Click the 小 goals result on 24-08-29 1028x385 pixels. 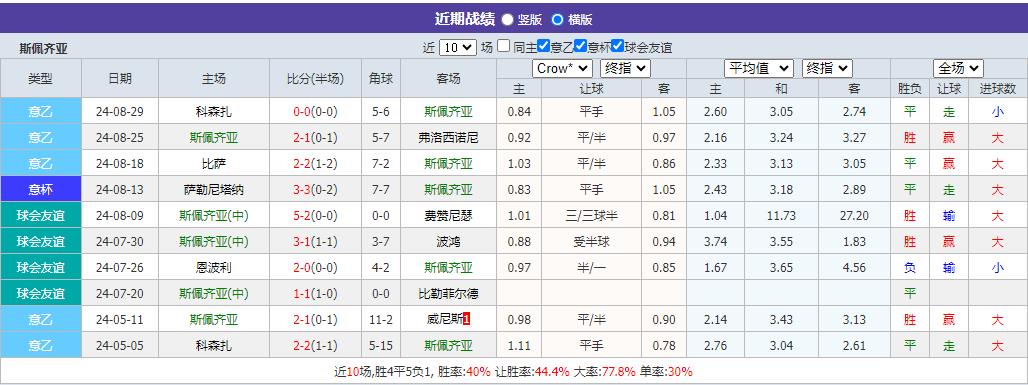coord(998,111)
